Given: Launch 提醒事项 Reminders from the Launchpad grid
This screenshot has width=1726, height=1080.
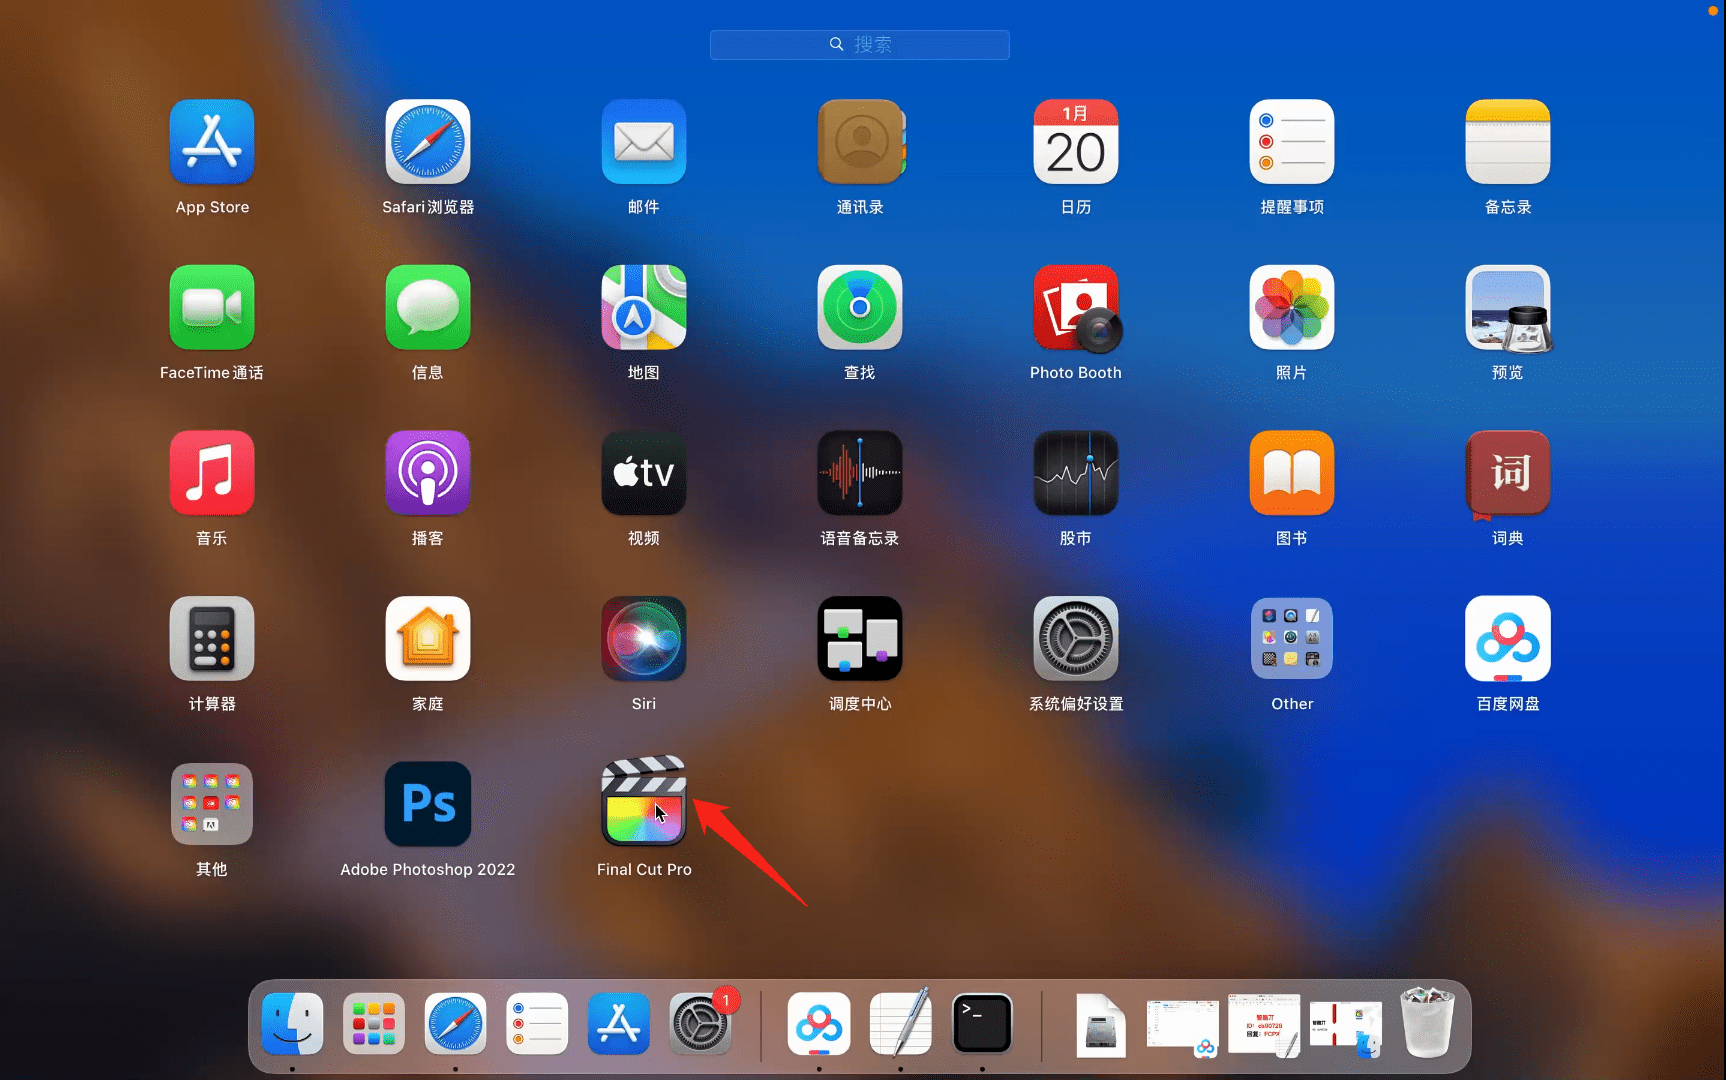Looking at the screenshot, I should click(x=1292, y=142).
